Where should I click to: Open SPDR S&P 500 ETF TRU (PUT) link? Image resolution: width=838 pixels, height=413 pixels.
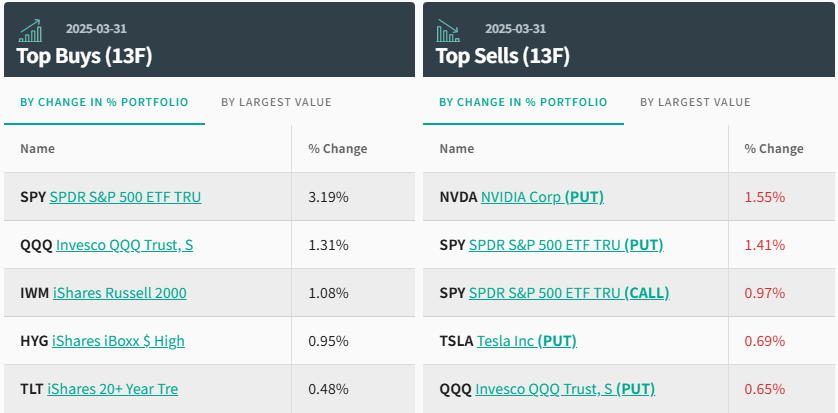pyautogui.click(x=566, y=245)
